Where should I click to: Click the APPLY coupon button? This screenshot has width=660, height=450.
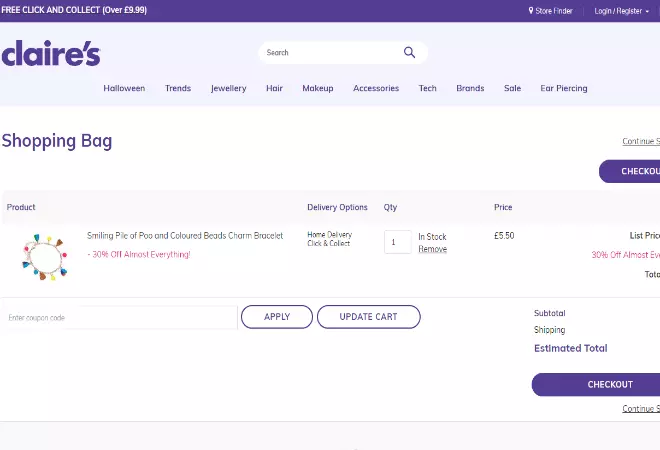(x=277, y=317)
